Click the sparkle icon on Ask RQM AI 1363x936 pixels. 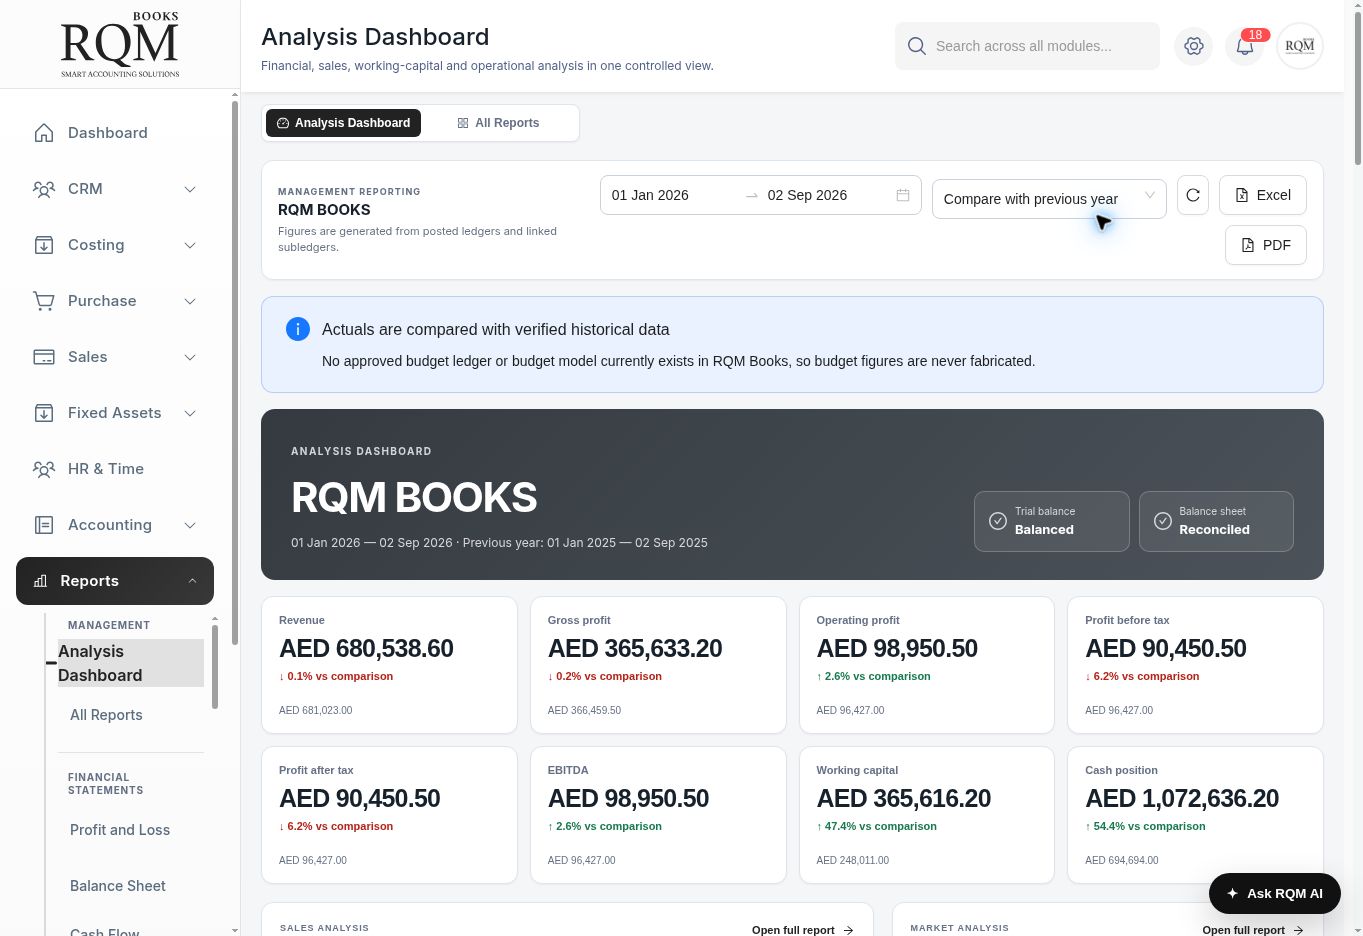point(1232,894)
